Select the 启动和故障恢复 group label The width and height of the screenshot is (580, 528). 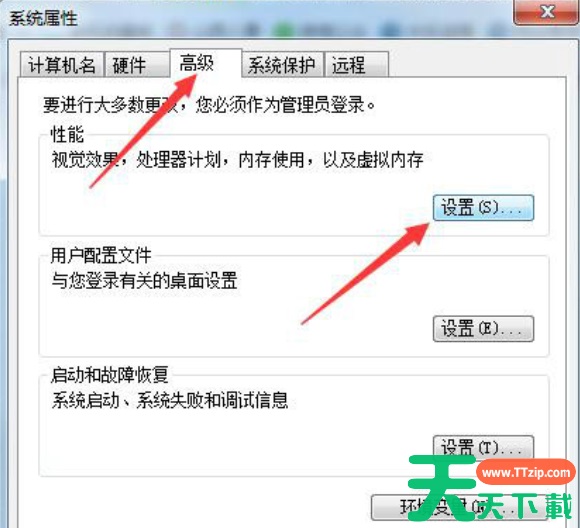(109, 375)
